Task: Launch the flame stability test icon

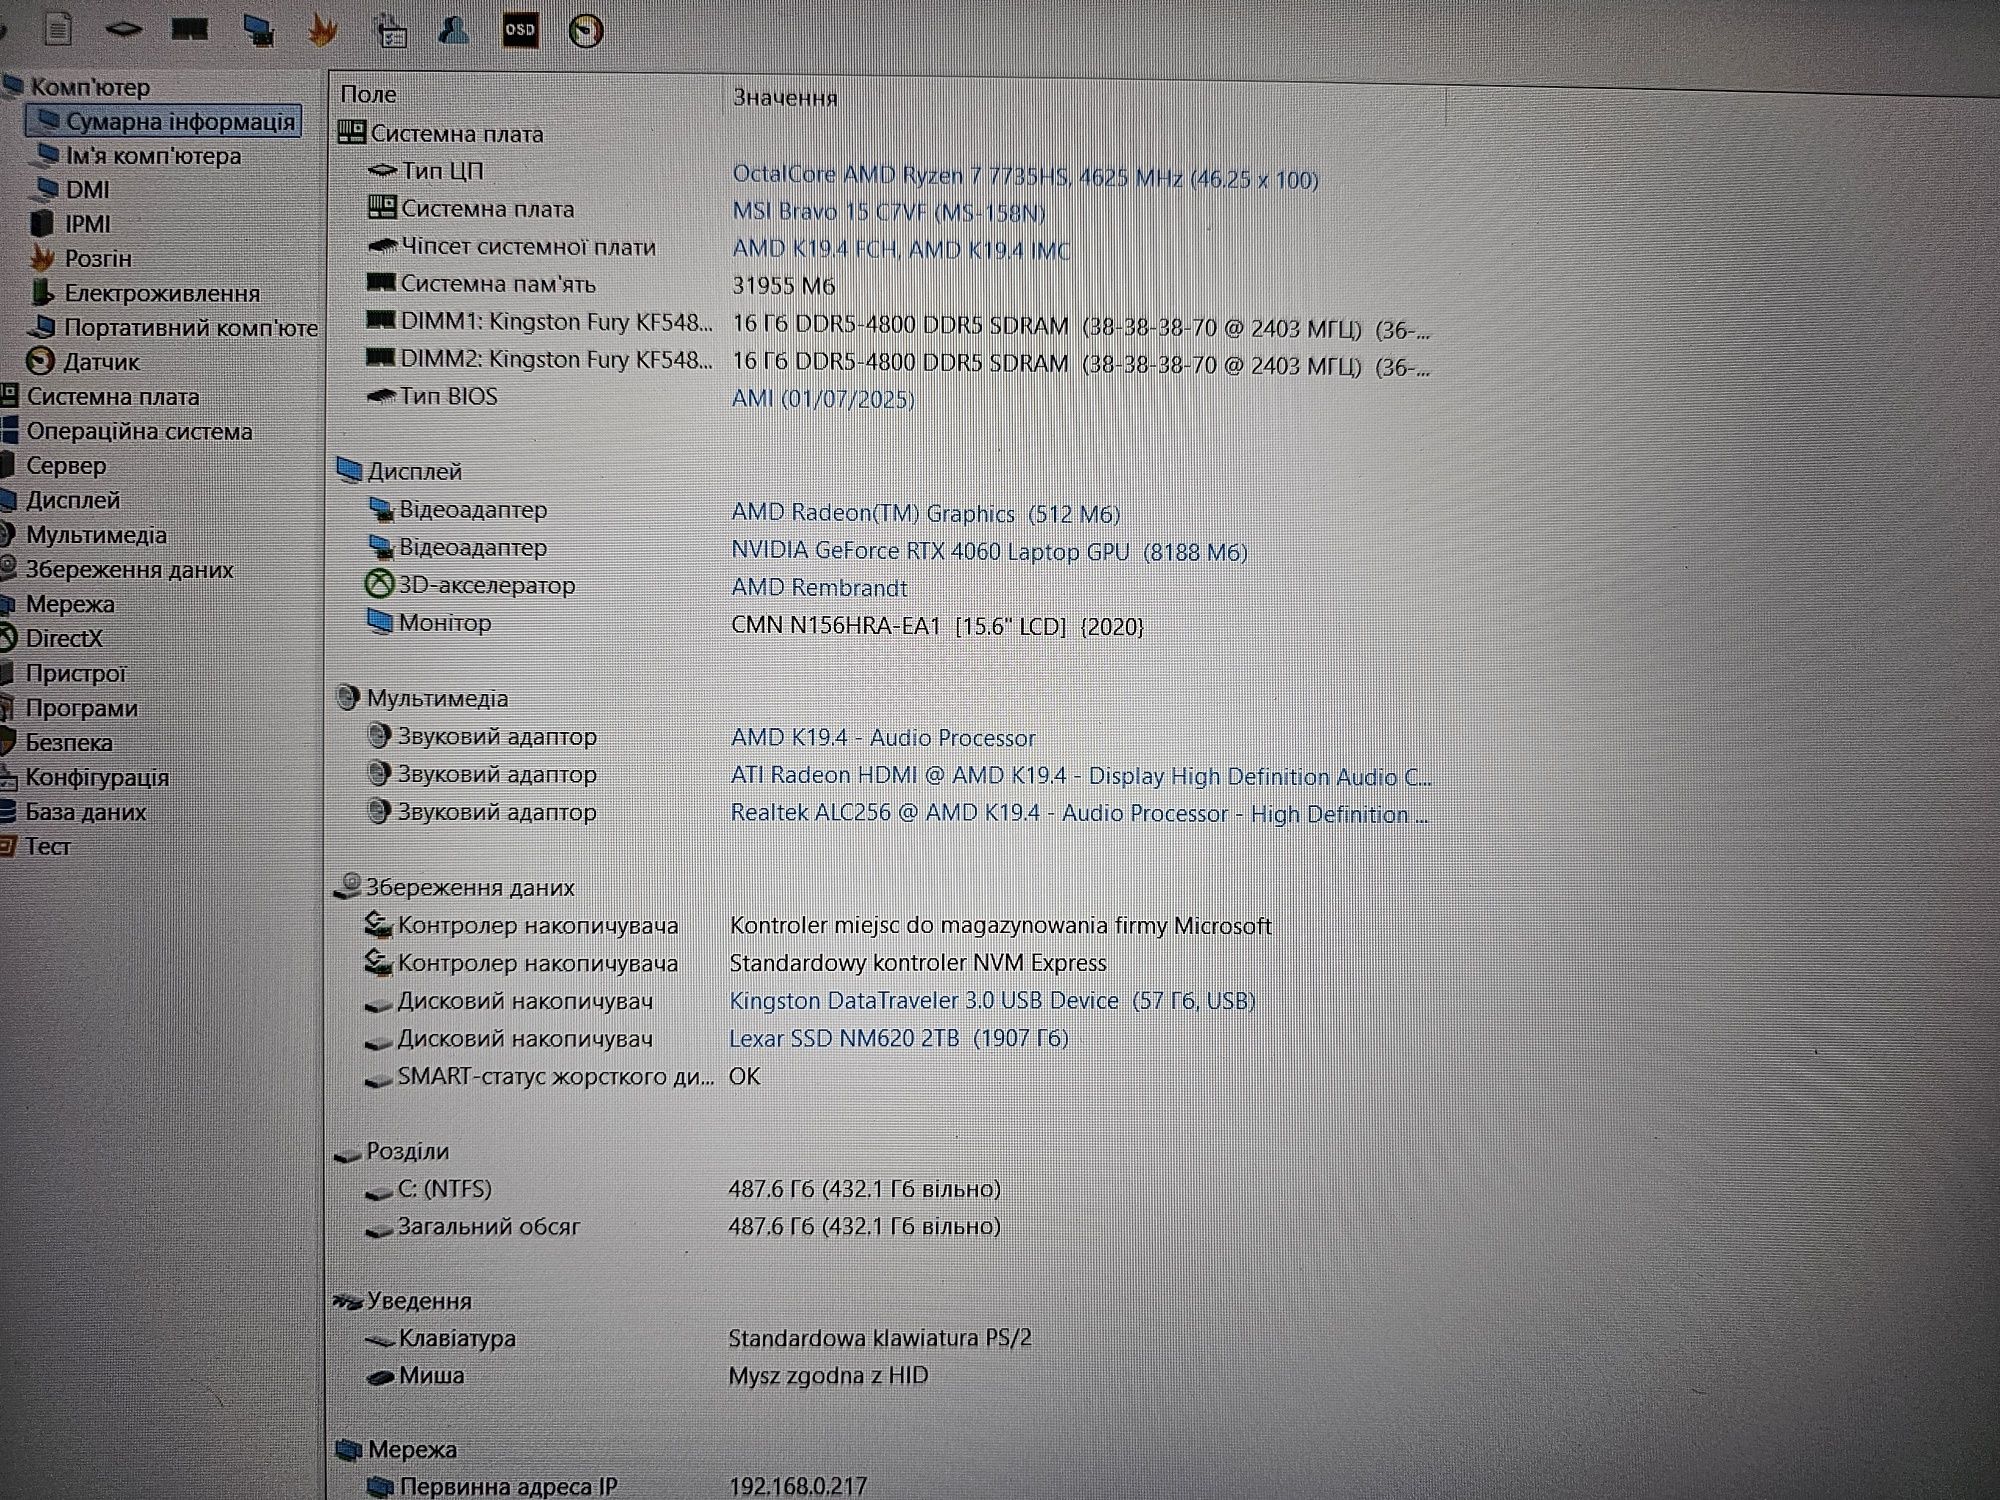Action: click(322, 30)
